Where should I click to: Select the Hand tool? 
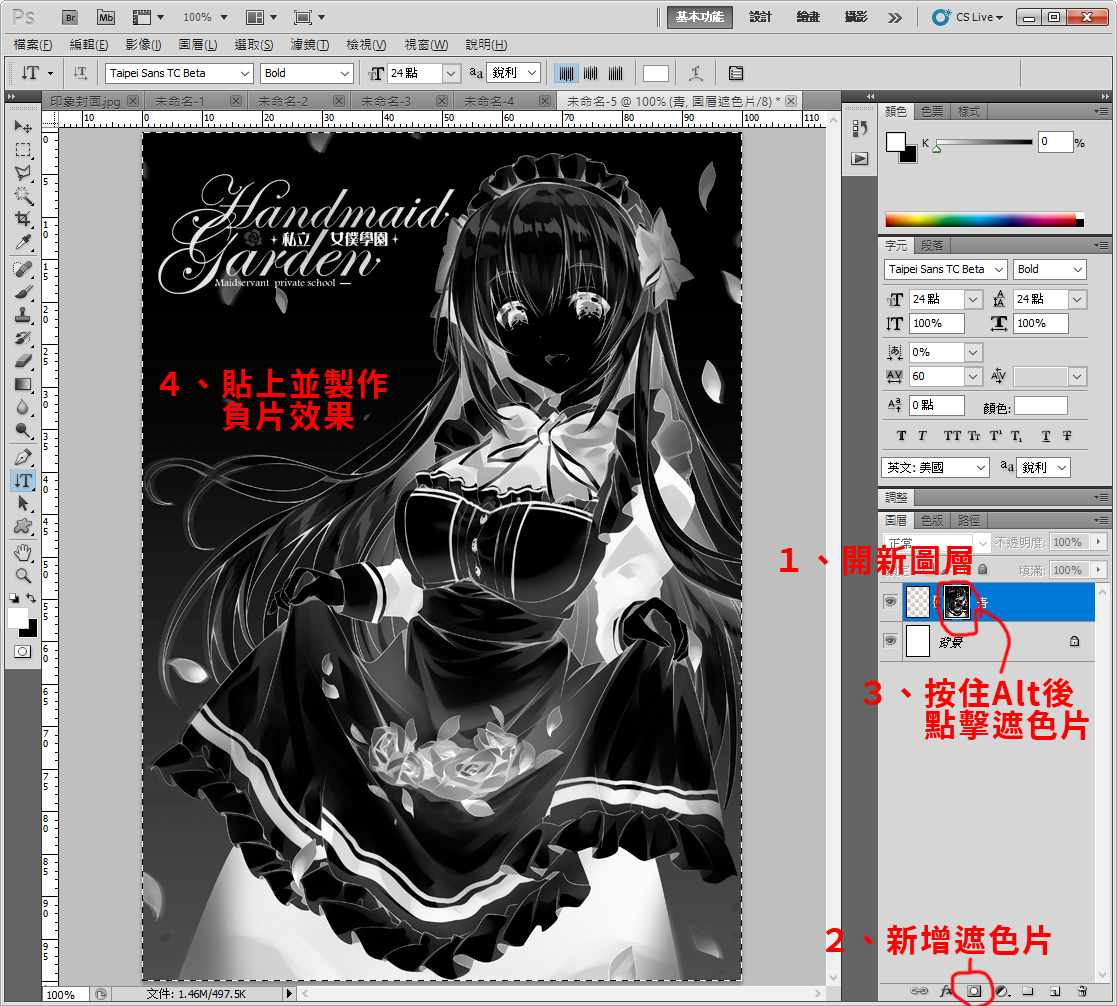[23, 552]
